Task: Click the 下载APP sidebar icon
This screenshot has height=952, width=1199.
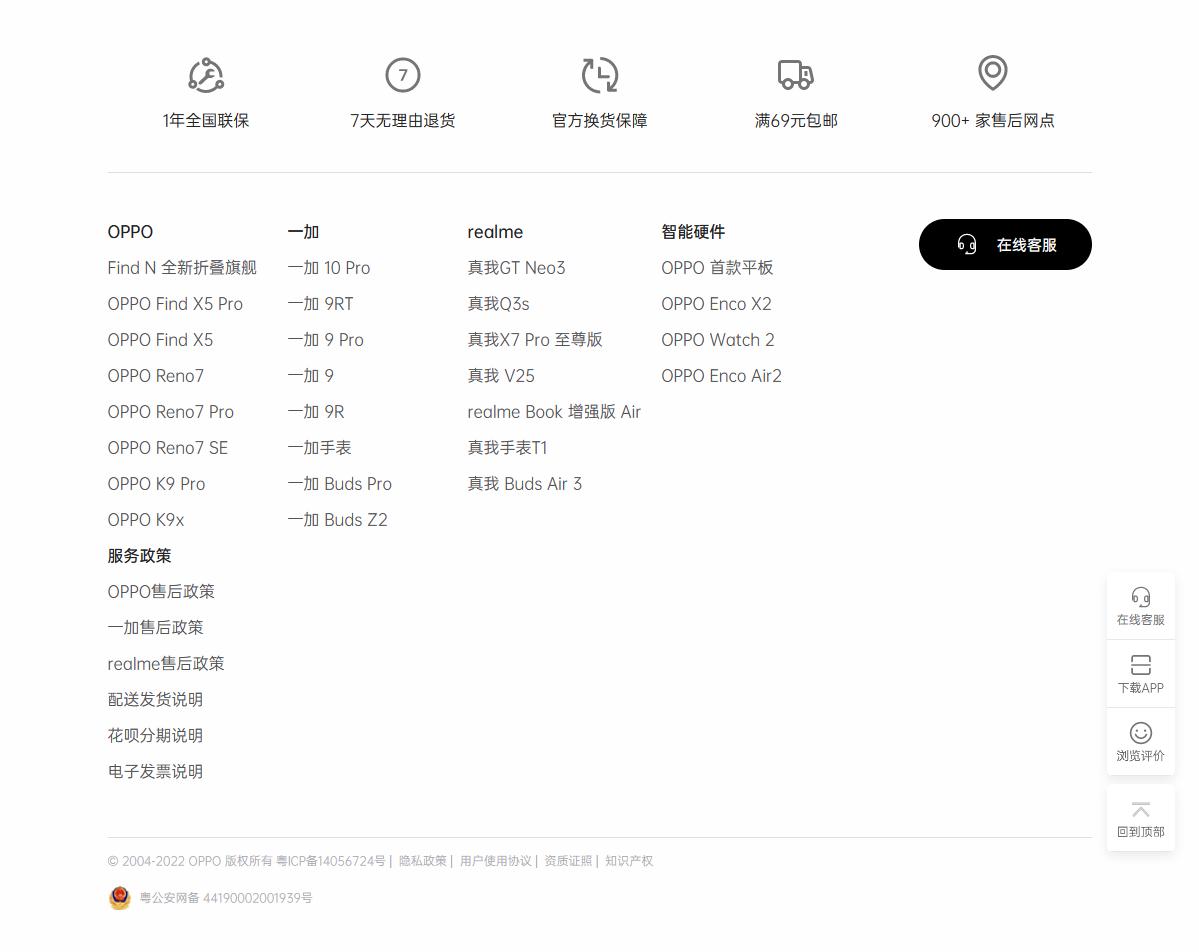Action: coord(1140,673)
